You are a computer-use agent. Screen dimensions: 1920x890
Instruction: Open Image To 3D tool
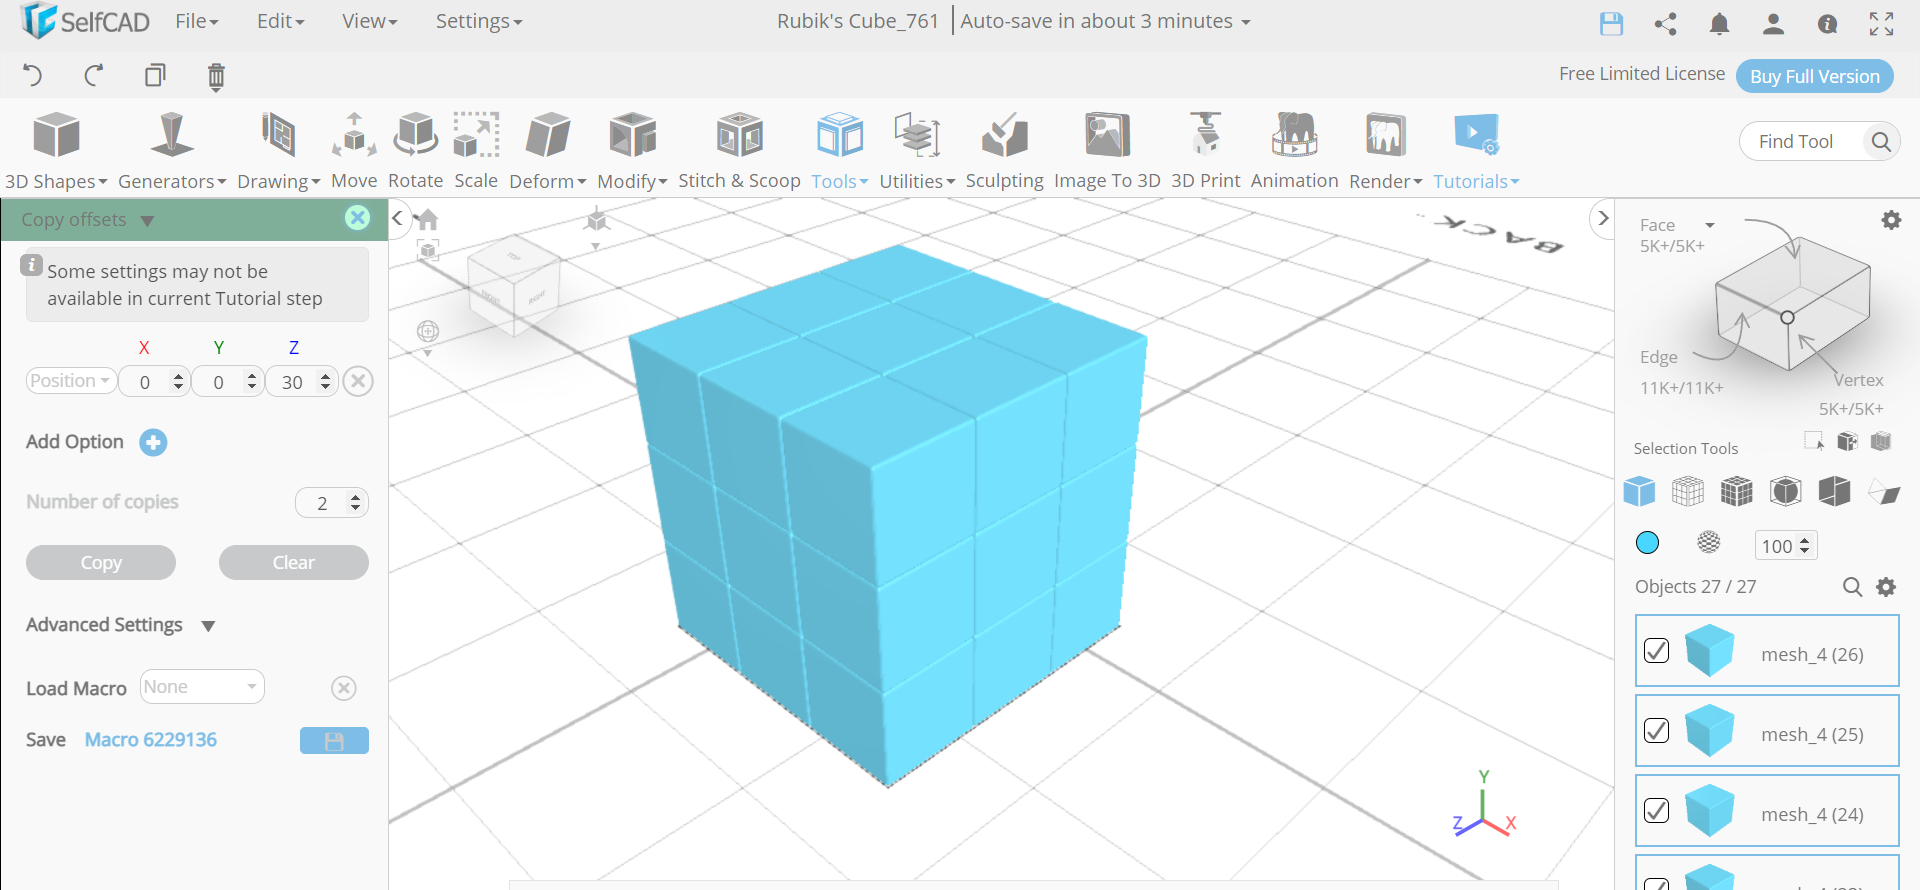(x=1107, y=152)
